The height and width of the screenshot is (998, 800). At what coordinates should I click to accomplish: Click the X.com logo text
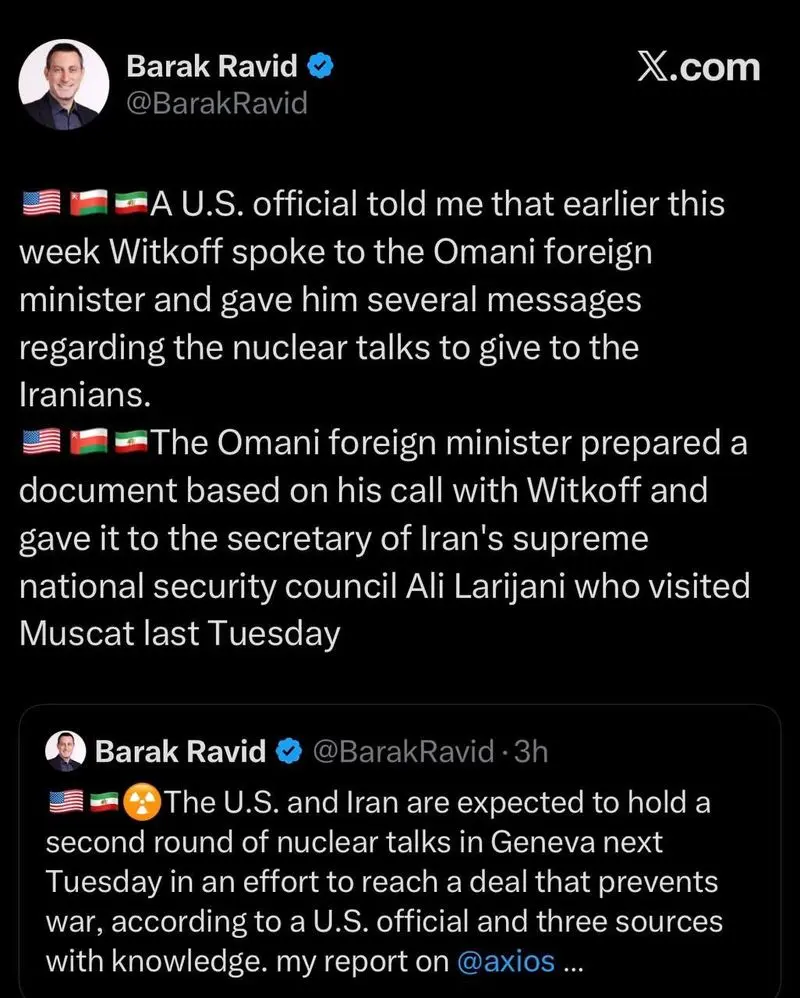click(699, 68)
